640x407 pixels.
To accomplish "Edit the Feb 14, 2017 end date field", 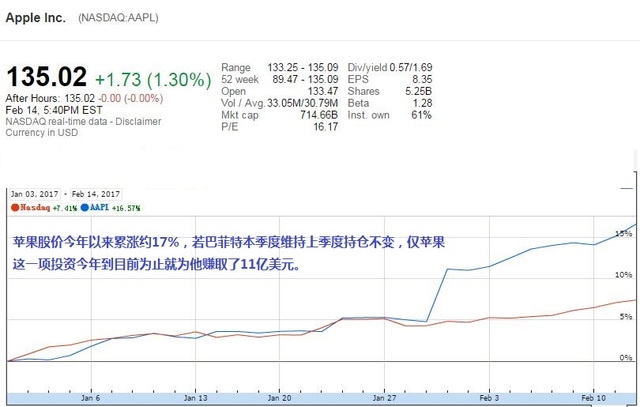I will coord(96,194).
